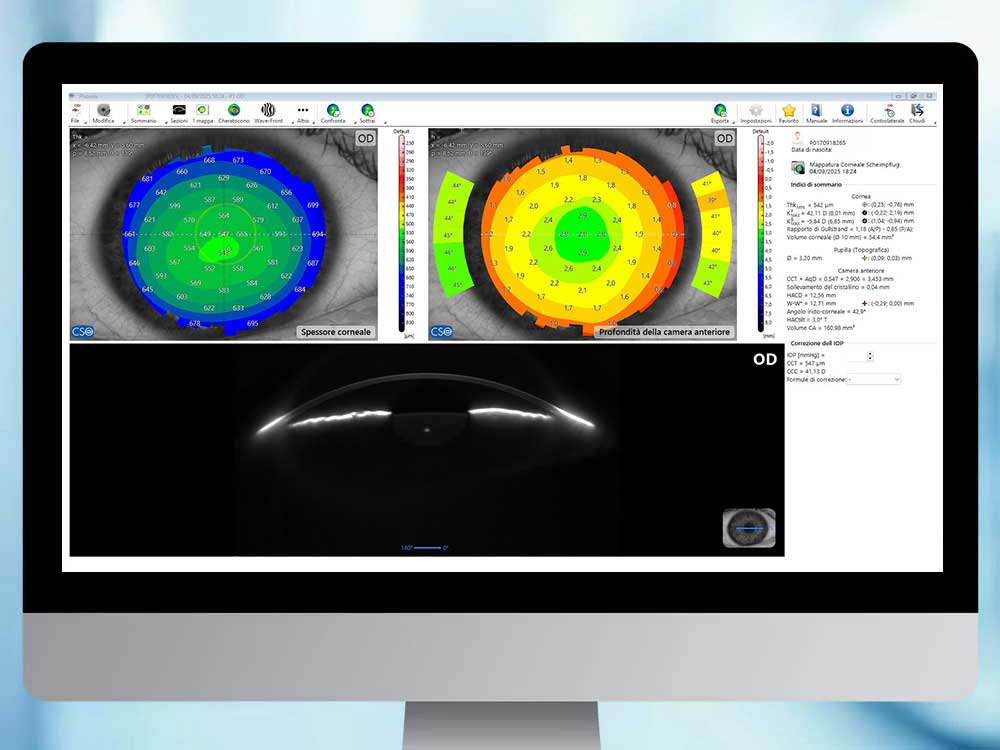Image resolution: width=1000 pixels, height=750 pixels.
Task: Switch to the 1 mappa single map view
Action: (202, 112)
